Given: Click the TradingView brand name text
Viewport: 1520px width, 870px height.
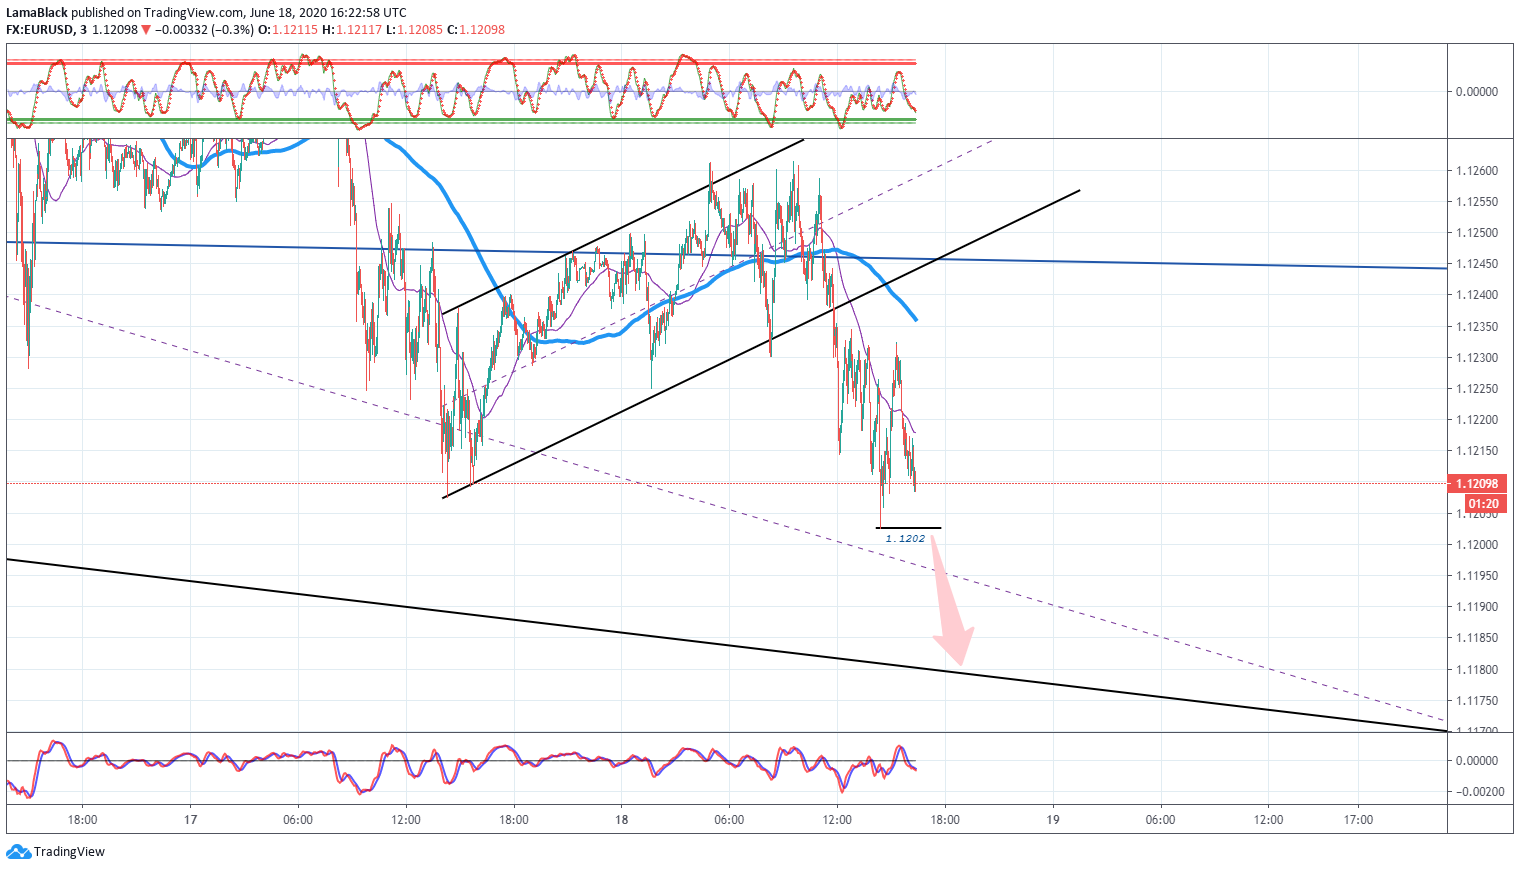Looking at the screenshot, I should (69, 852).
